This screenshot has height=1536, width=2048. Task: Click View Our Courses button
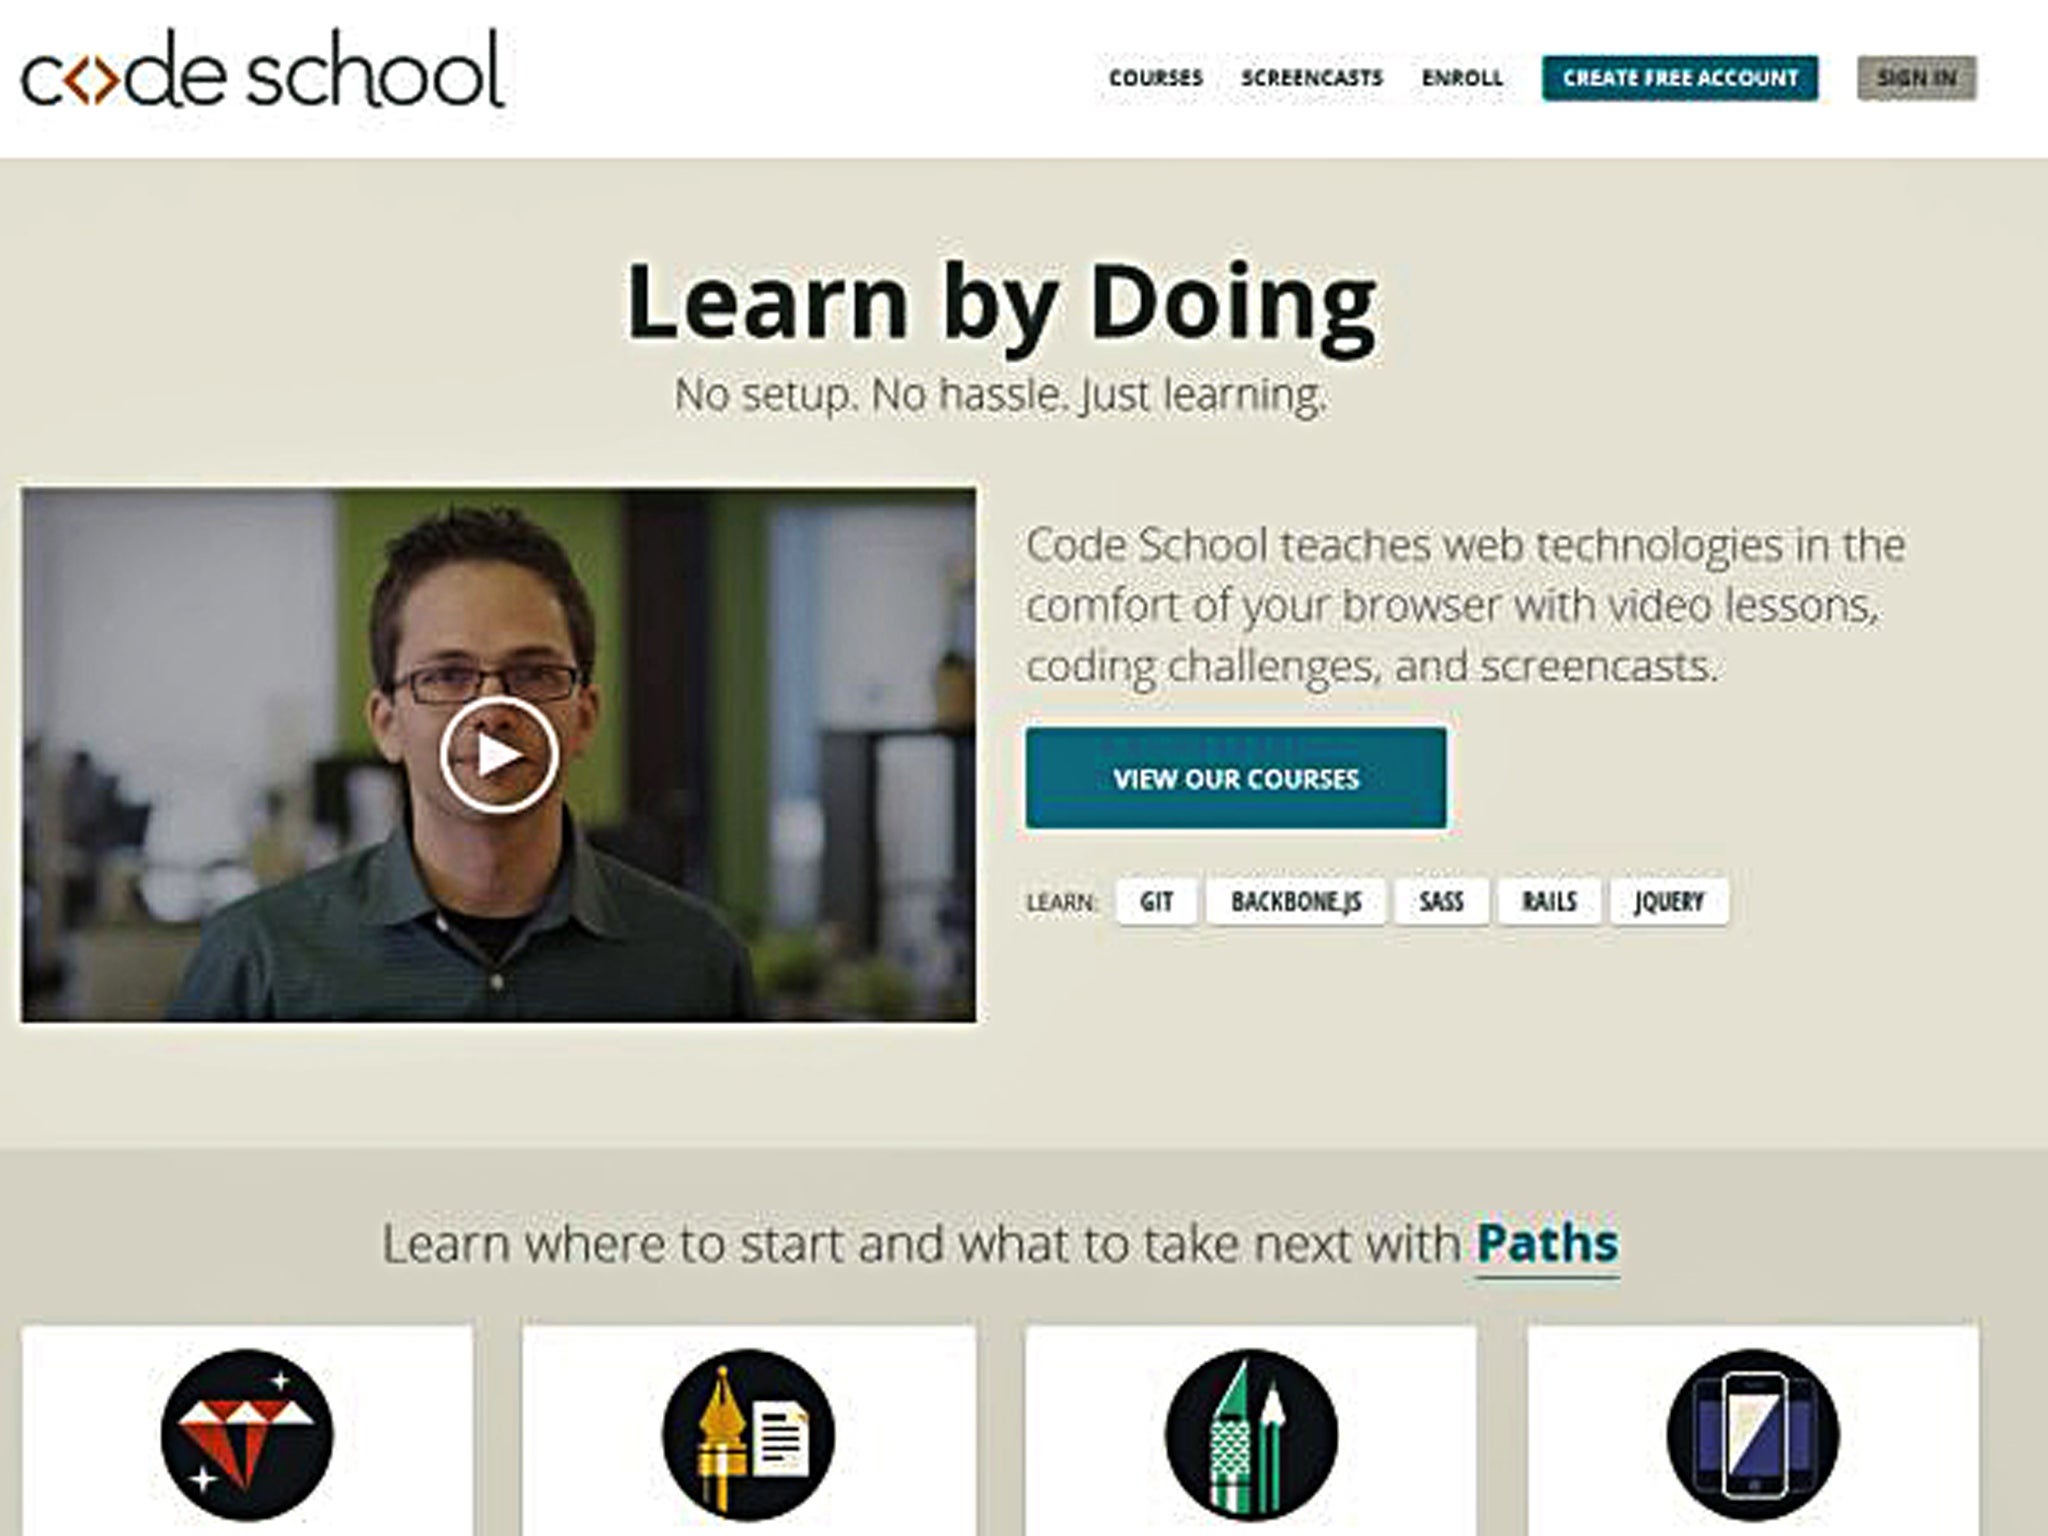coord(1236,778)
